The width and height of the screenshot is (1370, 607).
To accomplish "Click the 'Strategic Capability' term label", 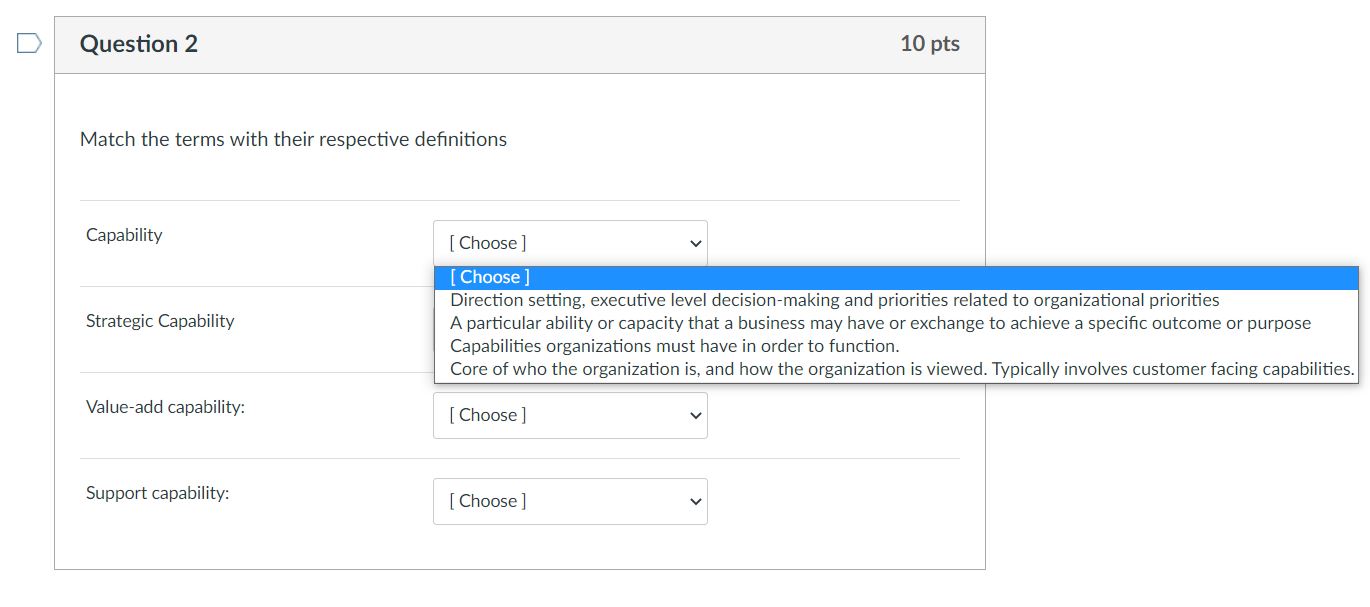I will [x=160, y=321].
